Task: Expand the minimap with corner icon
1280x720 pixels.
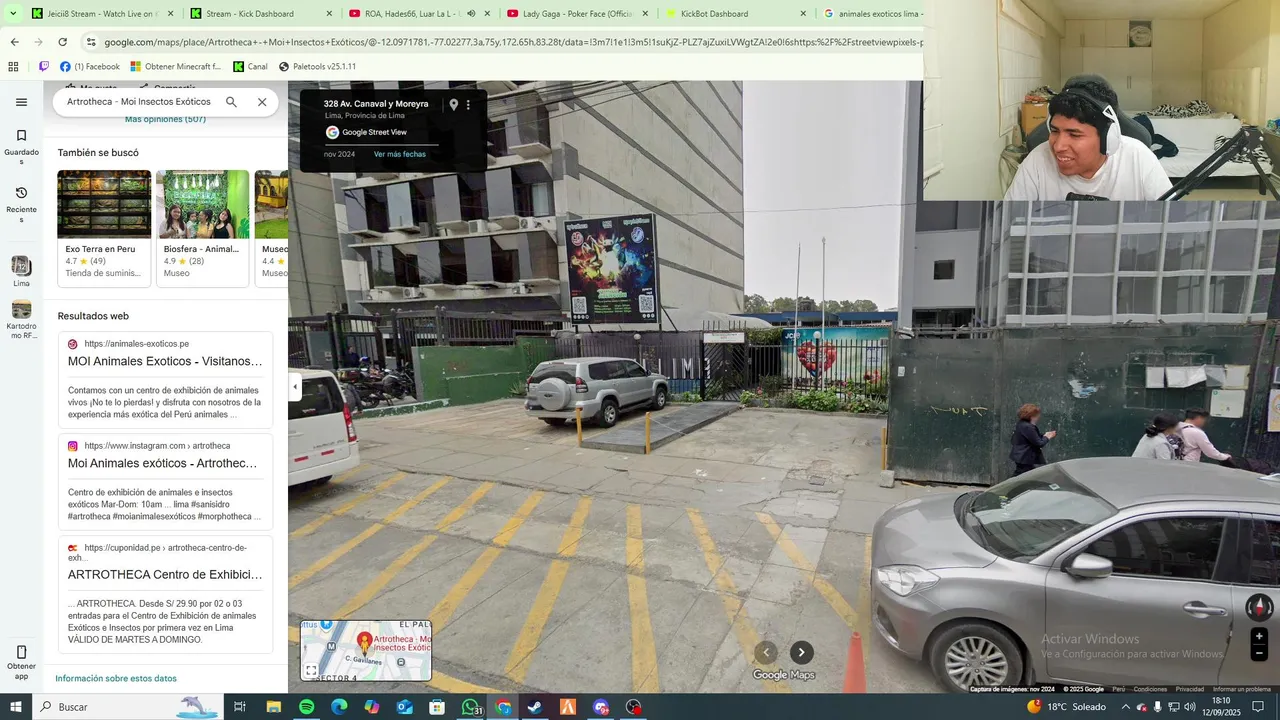Action: [x=311, y=670]
